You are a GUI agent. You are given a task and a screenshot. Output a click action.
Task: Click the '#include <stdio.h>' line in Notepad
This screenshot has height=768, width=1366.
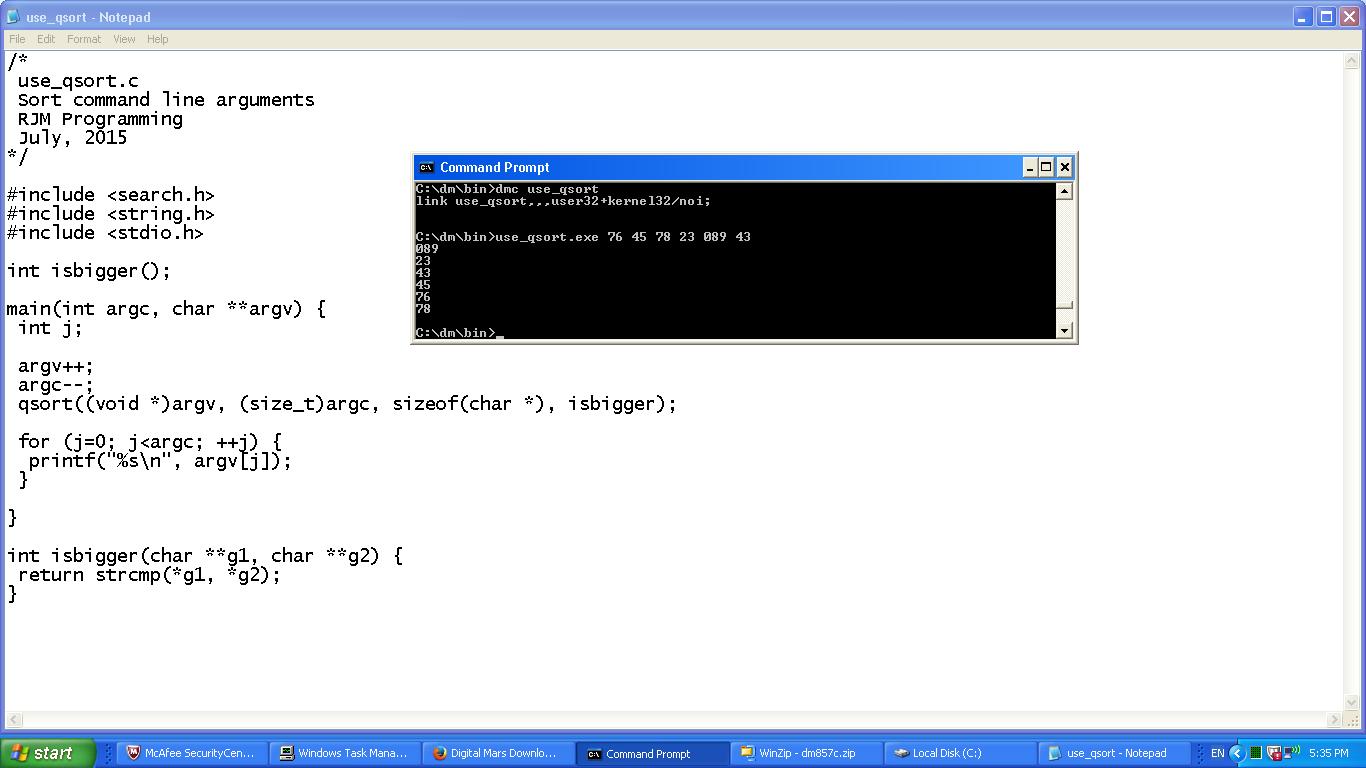[105, 233]
